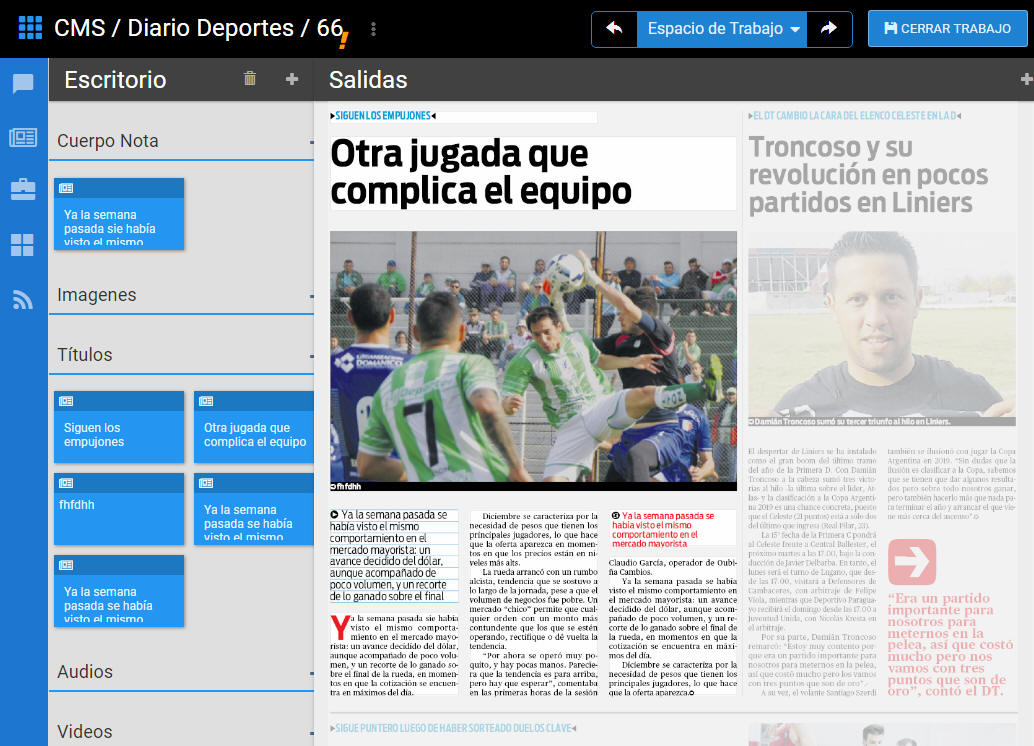Select the Salidas panel title

pos(368,80)
